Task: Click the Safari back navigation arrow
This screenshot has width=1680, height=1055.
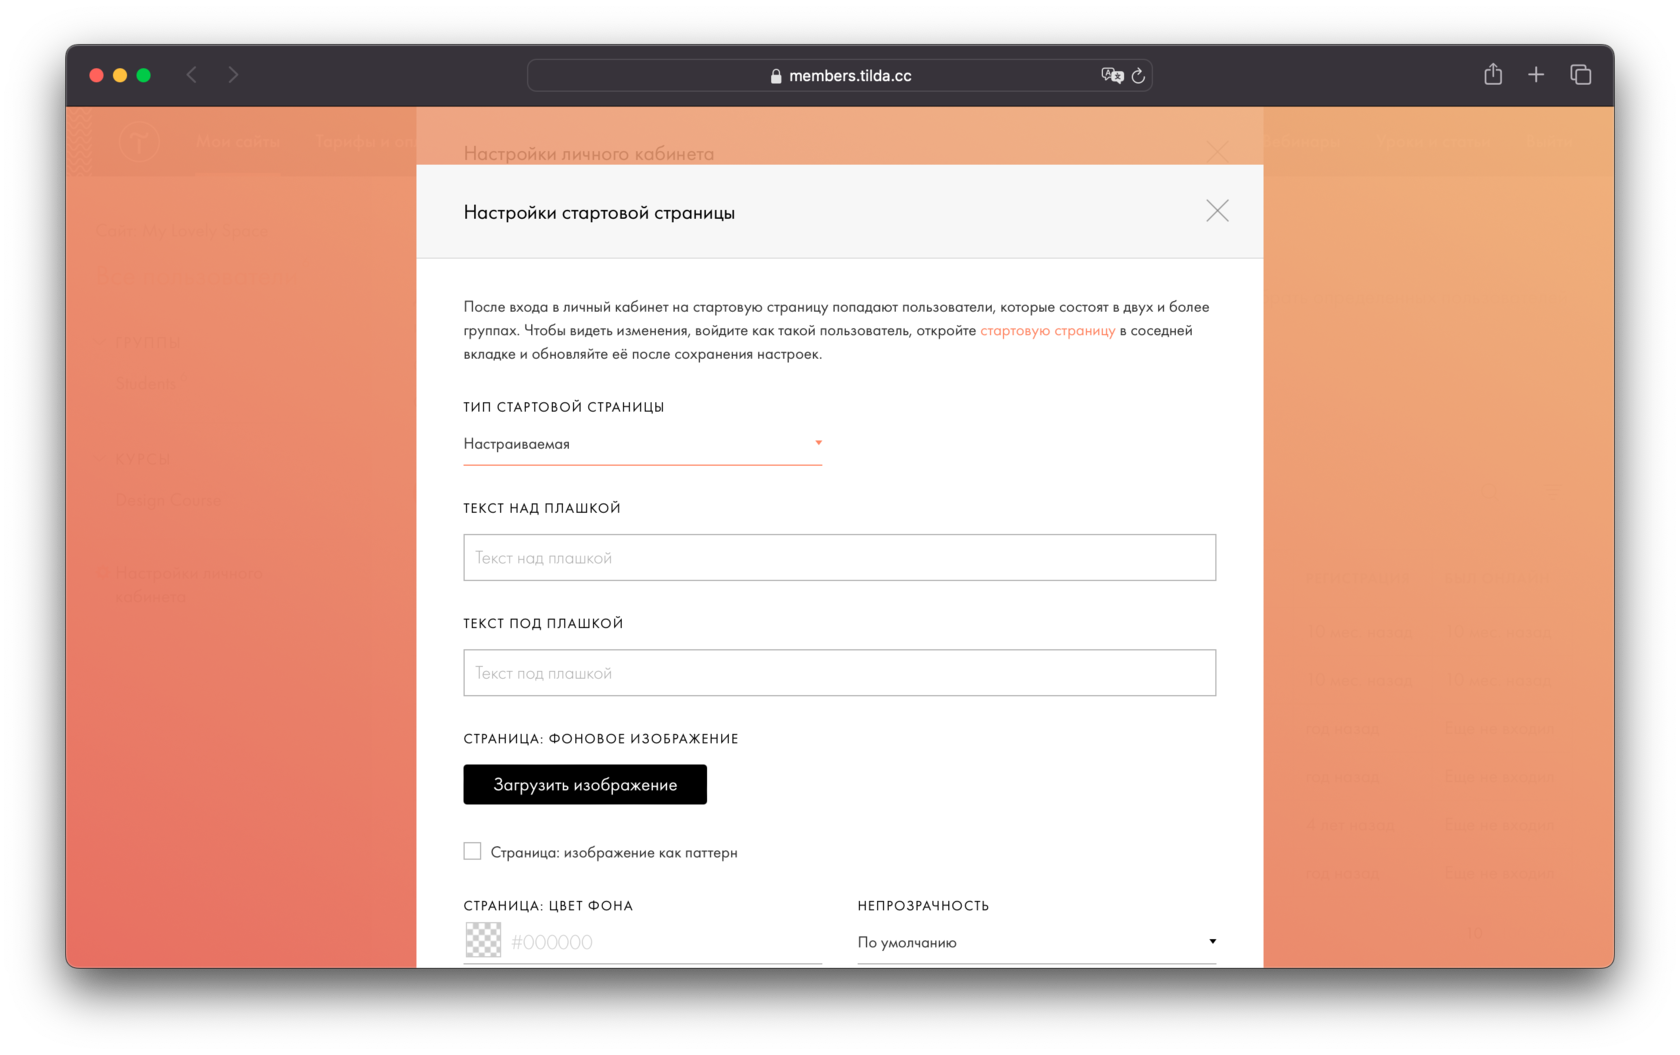Action: coord(192,75)
